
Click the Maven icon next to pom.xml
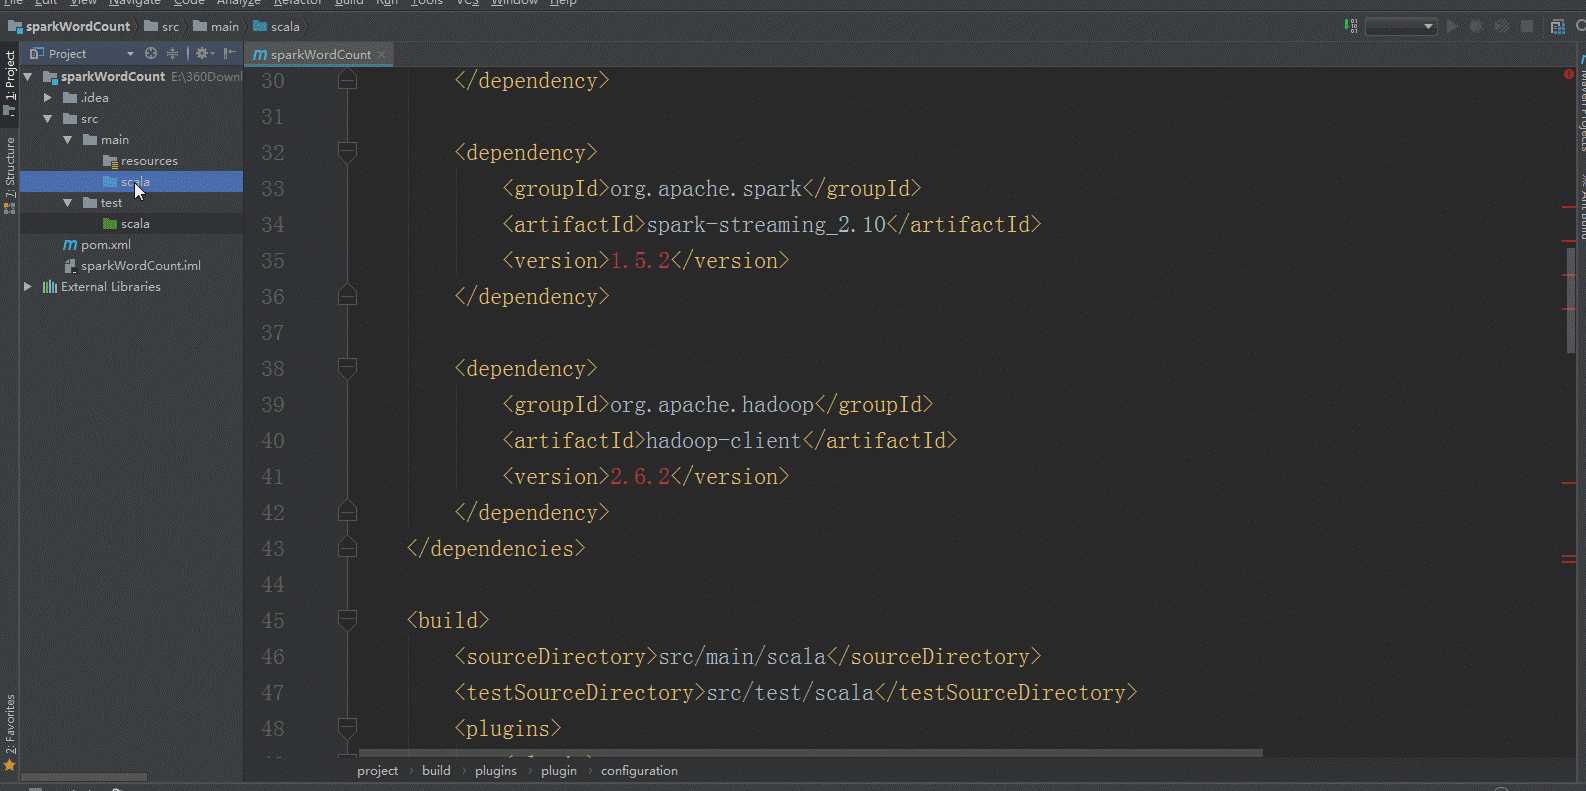pos(70,245)
